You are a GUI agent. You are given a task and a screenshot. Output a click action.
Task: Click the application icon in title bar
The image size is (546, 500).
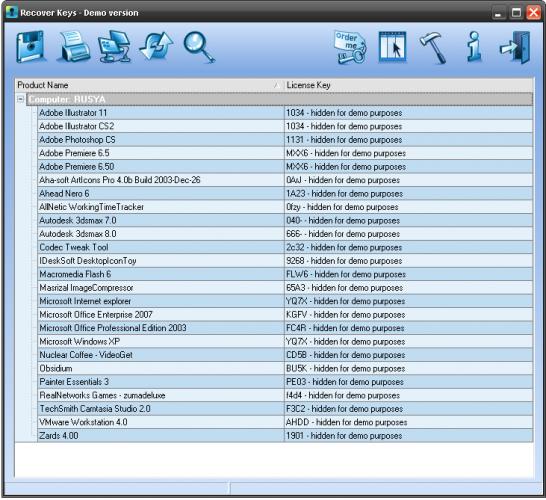pos(11,12)
